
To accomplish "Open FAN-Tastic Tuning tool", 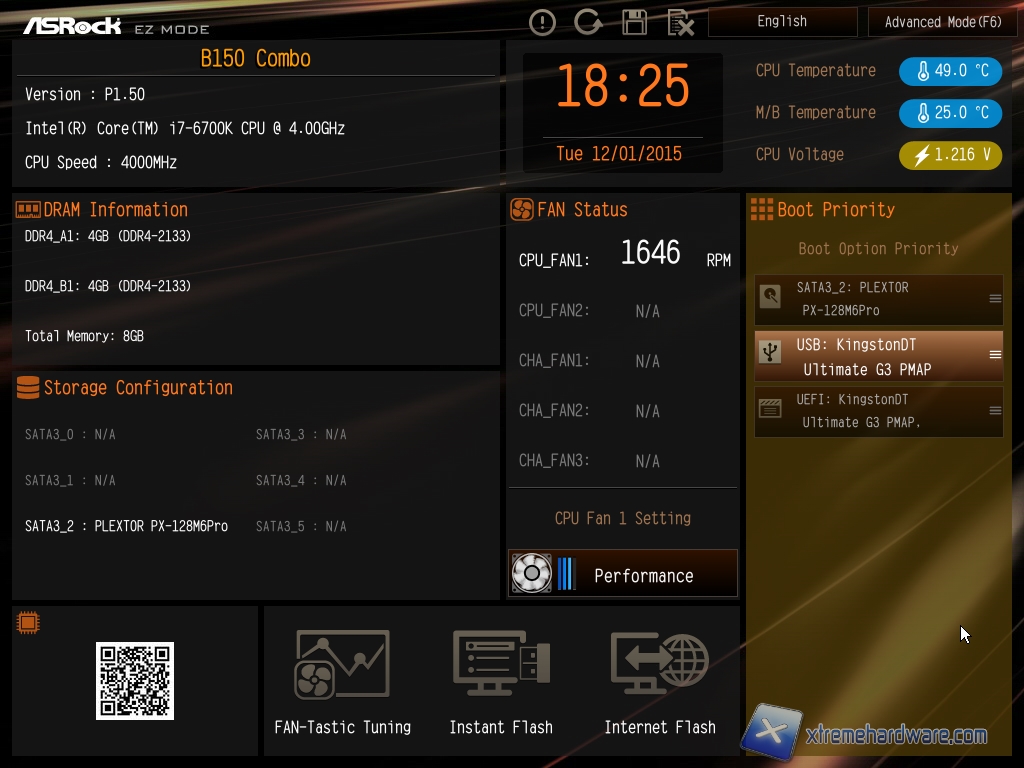I will coord(342,682).
